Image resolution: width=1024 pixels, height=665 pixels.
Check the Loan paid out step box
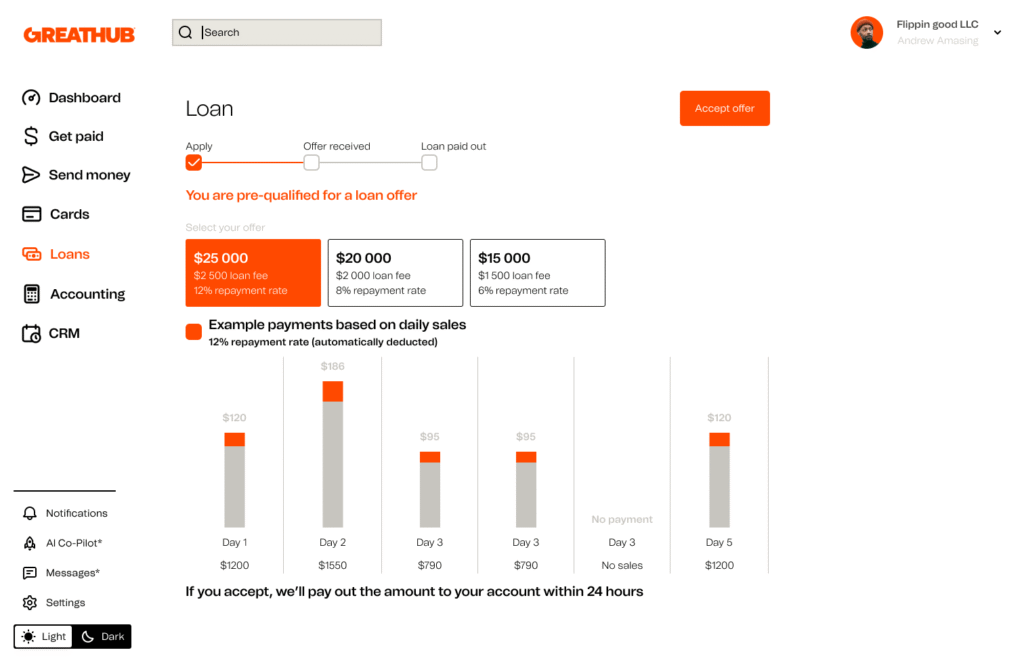pyautogui.click(x=429, y=163)
